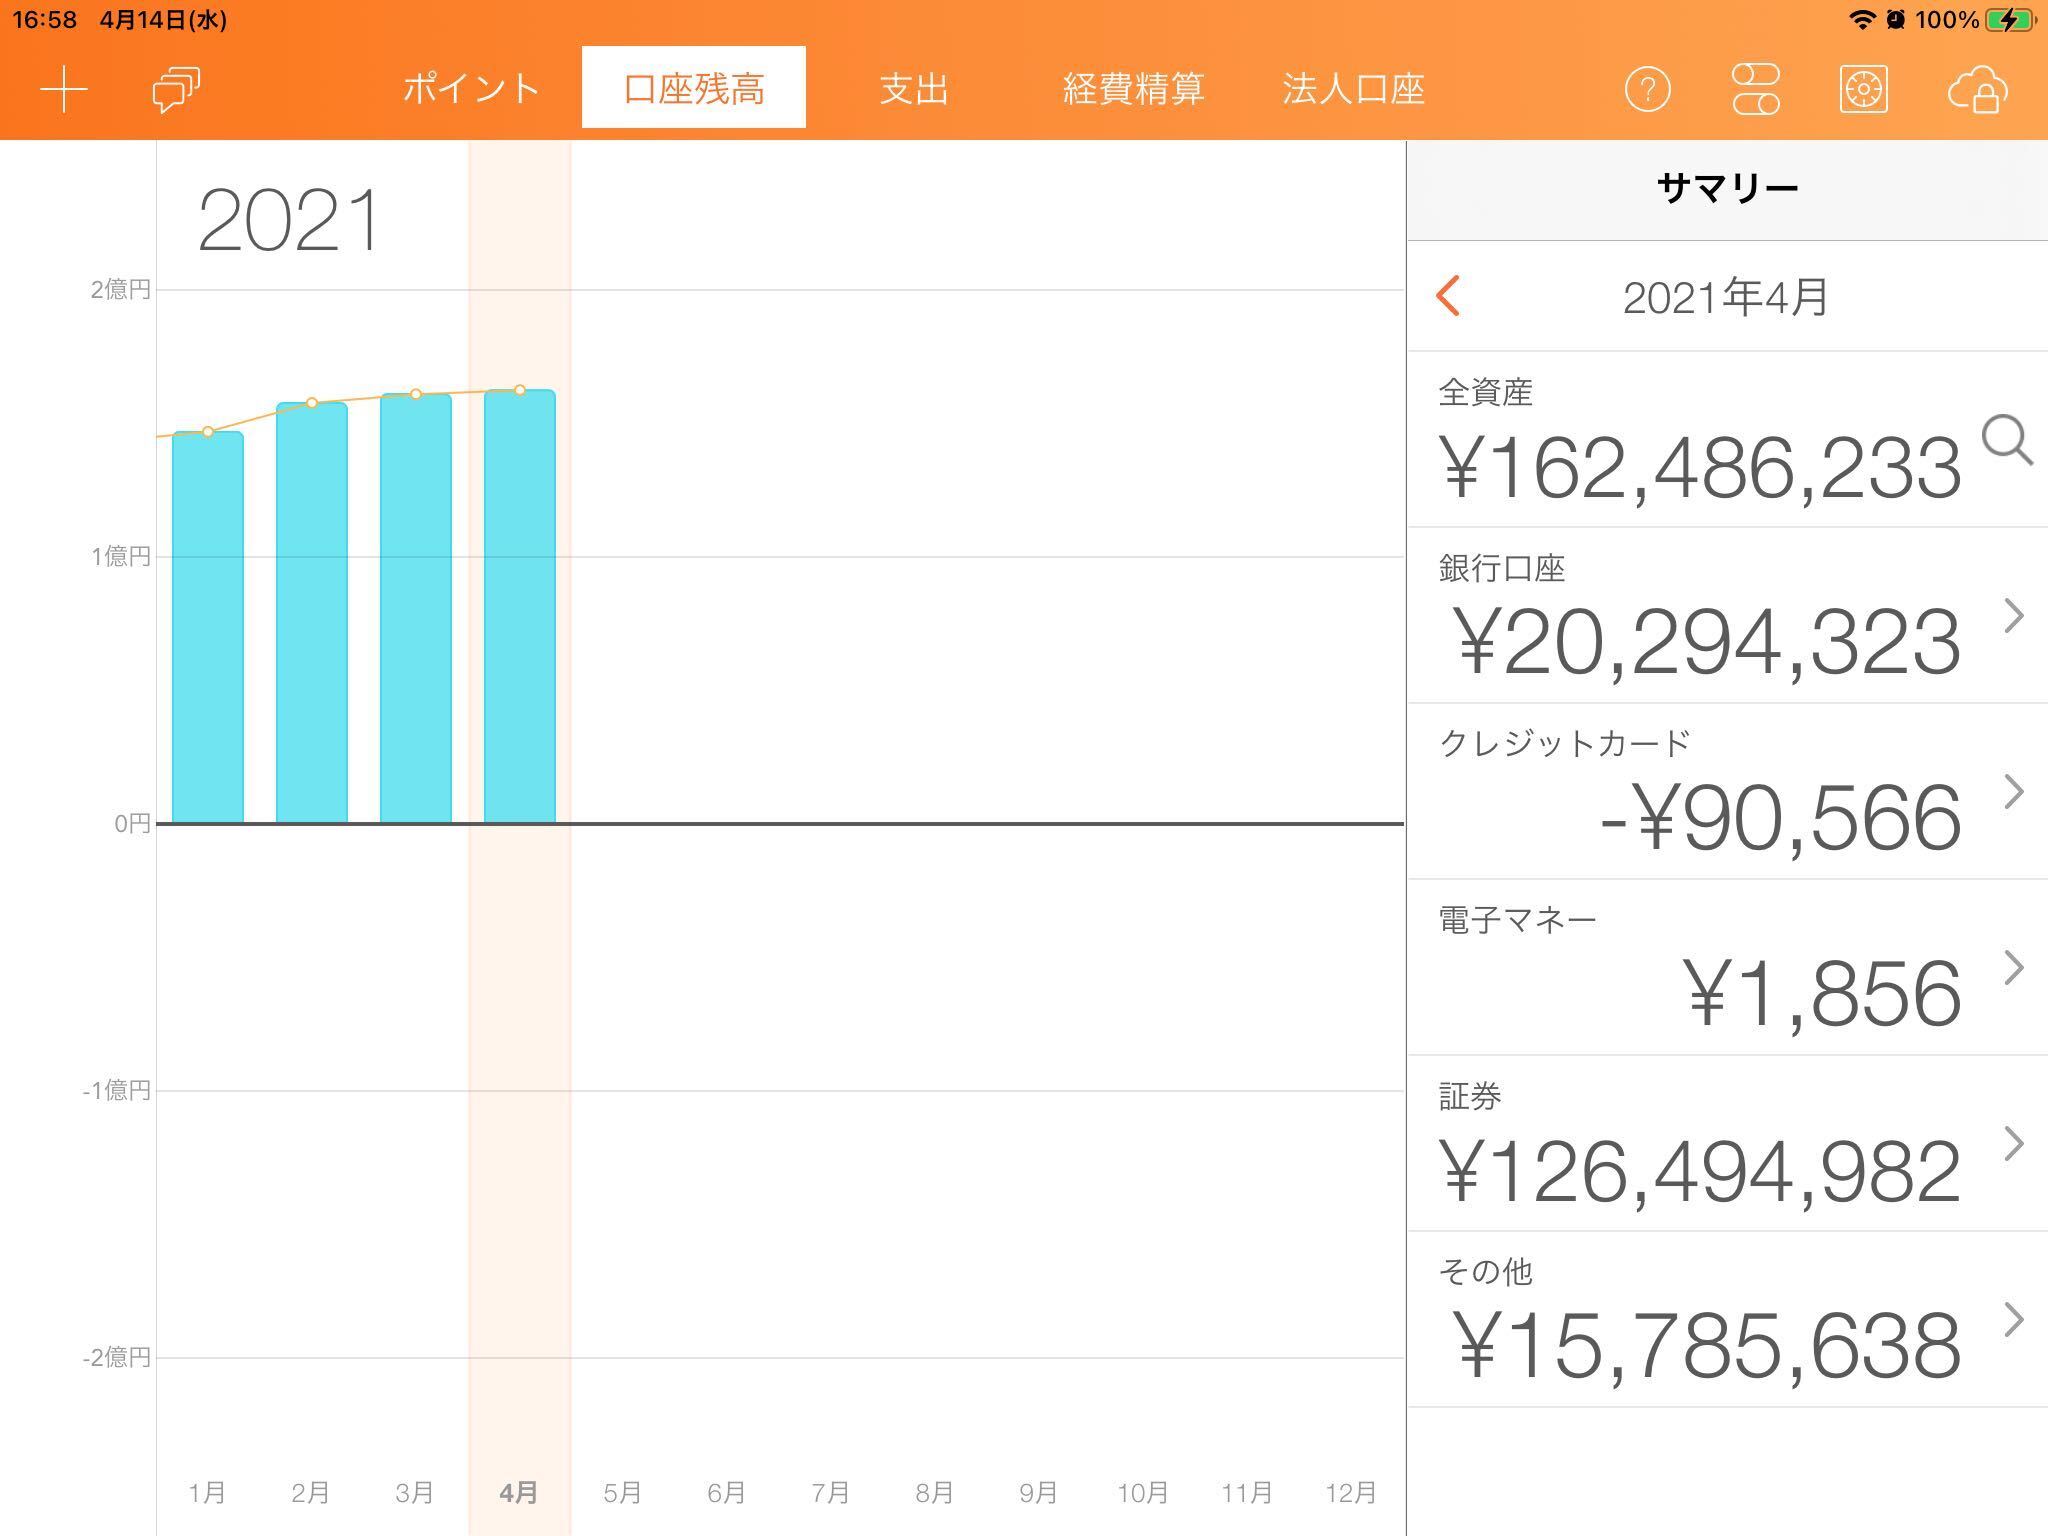
Task: Expand the 銀行口座 row chevron
Action: tap(2013, 616)
